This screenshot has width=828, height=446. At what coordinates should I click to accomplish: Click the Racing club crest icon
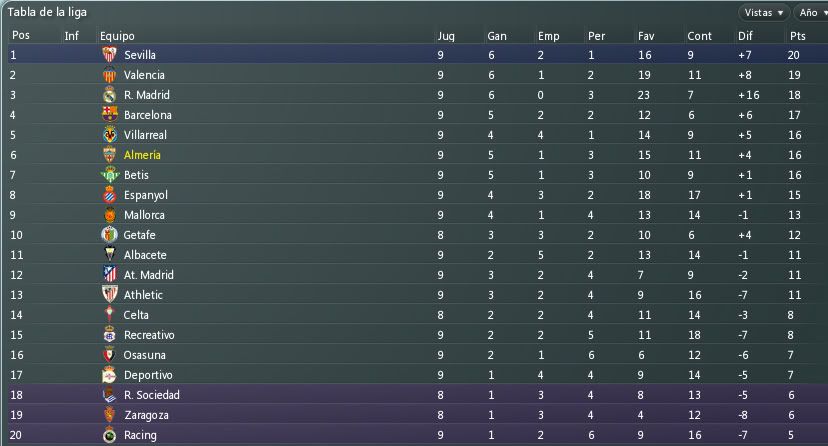pyautogui.click(x=109, y=435)
